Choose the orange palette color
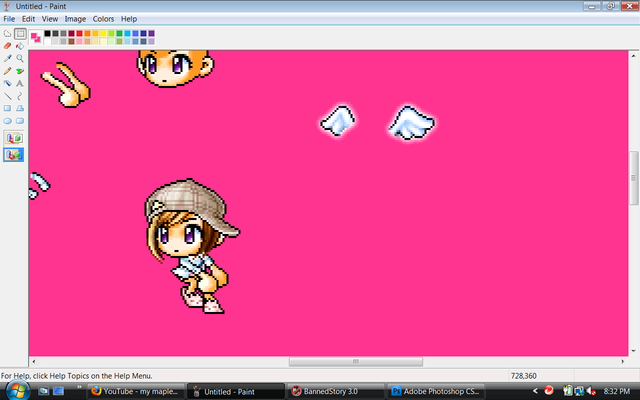Image resolution: width=640 pixels, height=400 pixels. tap(87, 33)
